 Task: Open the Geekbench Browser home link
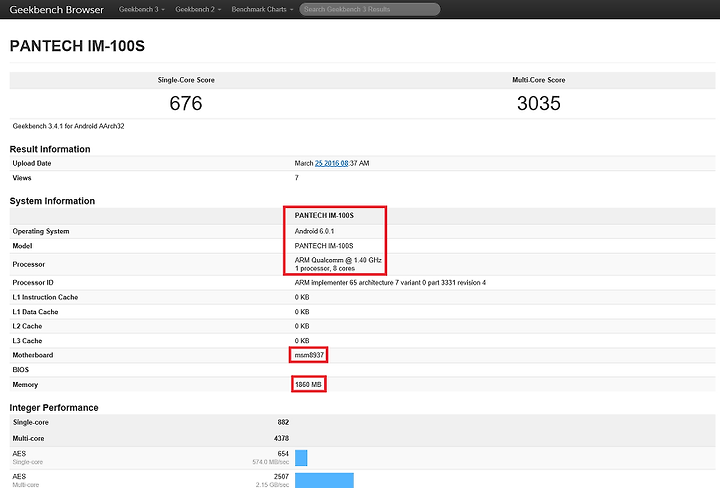56,10
